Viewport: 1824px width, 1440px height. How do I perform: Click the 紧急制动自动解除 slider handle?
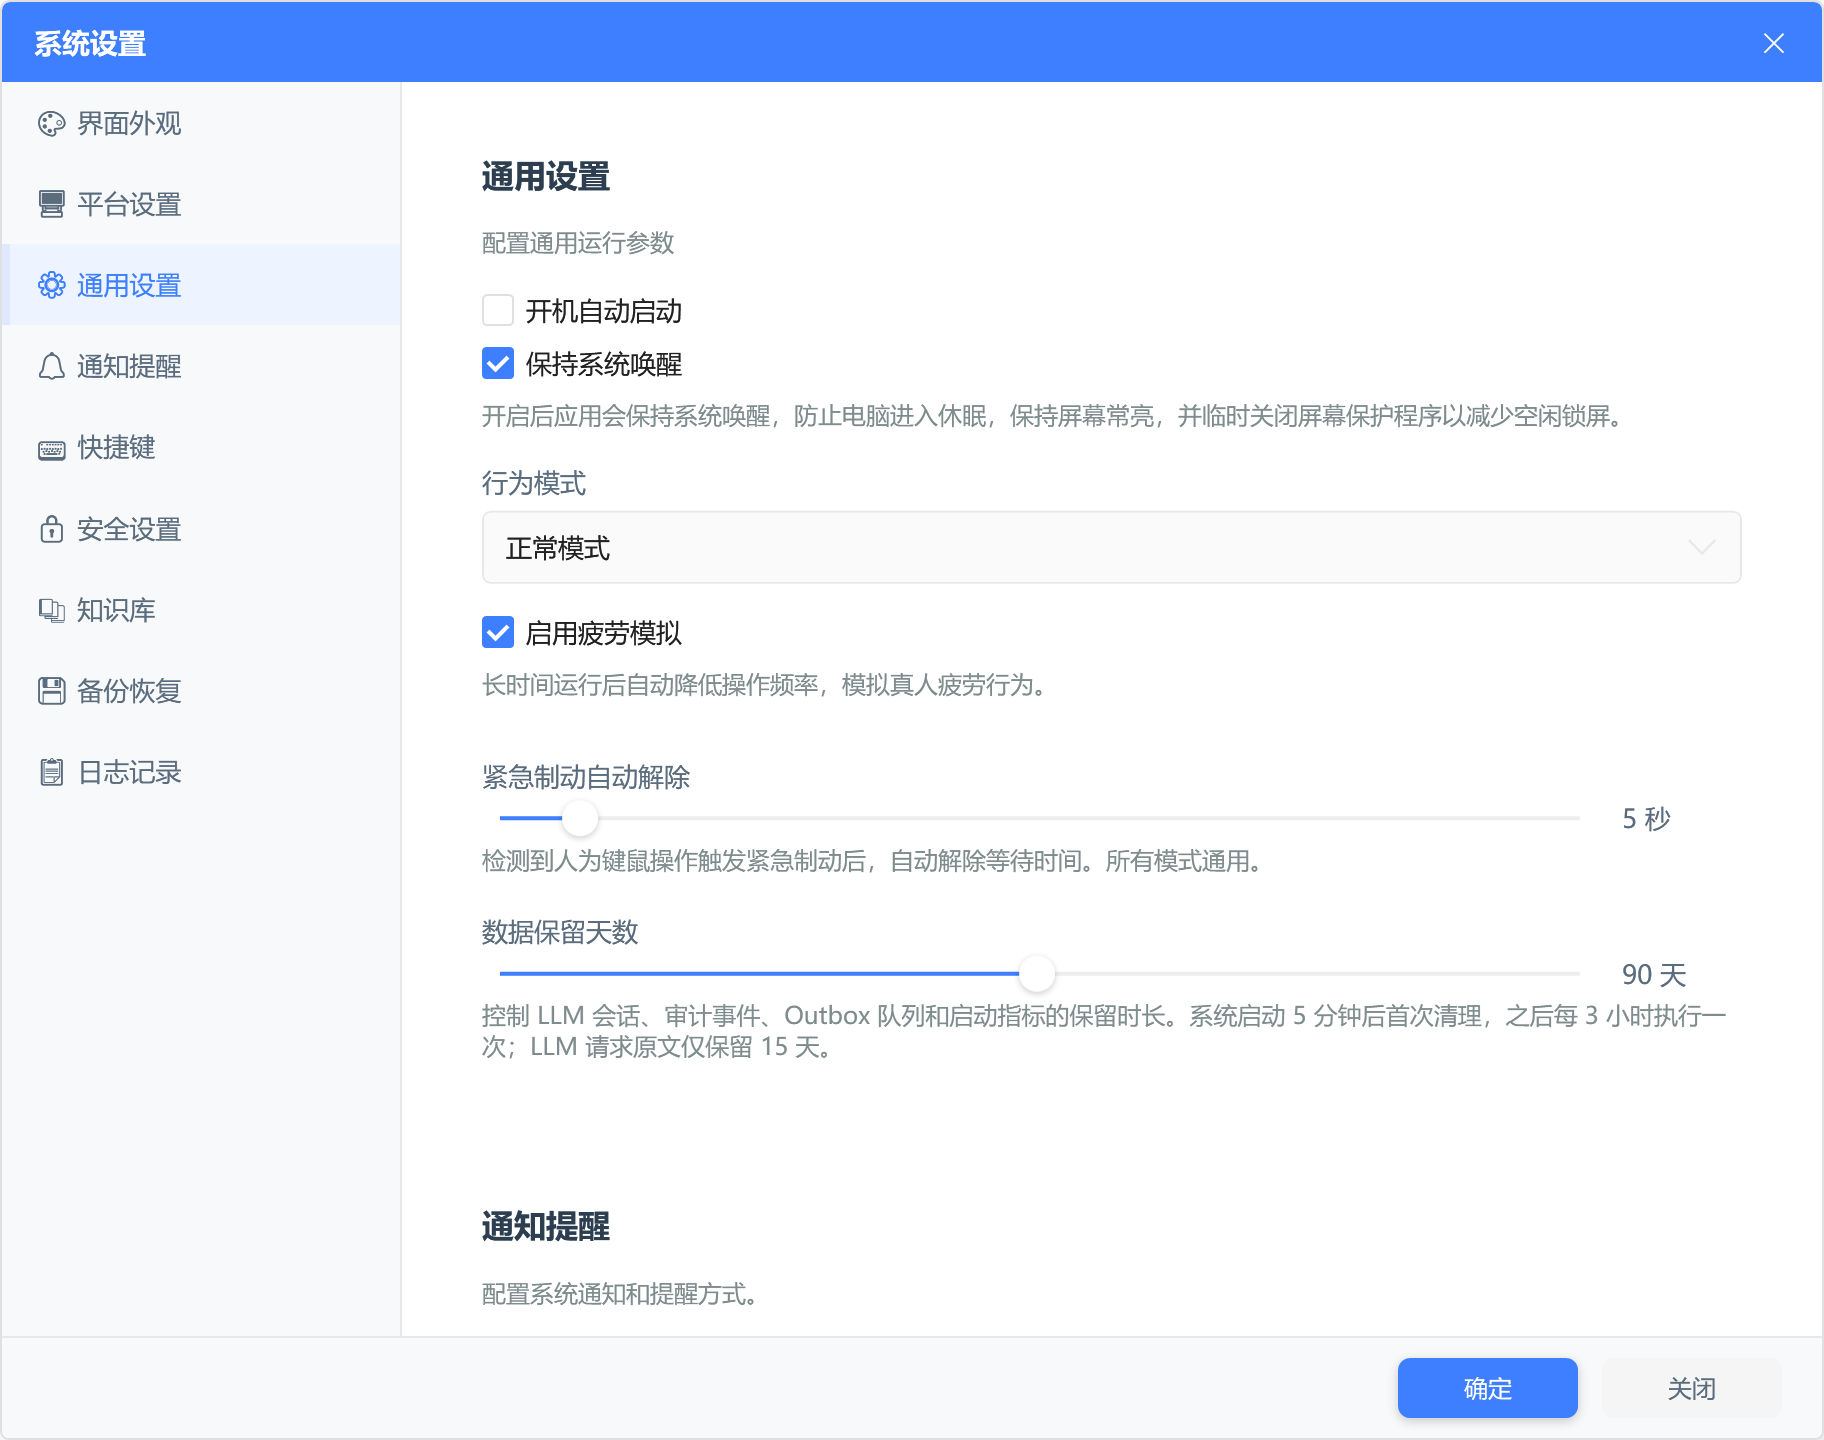click(579, 818)
